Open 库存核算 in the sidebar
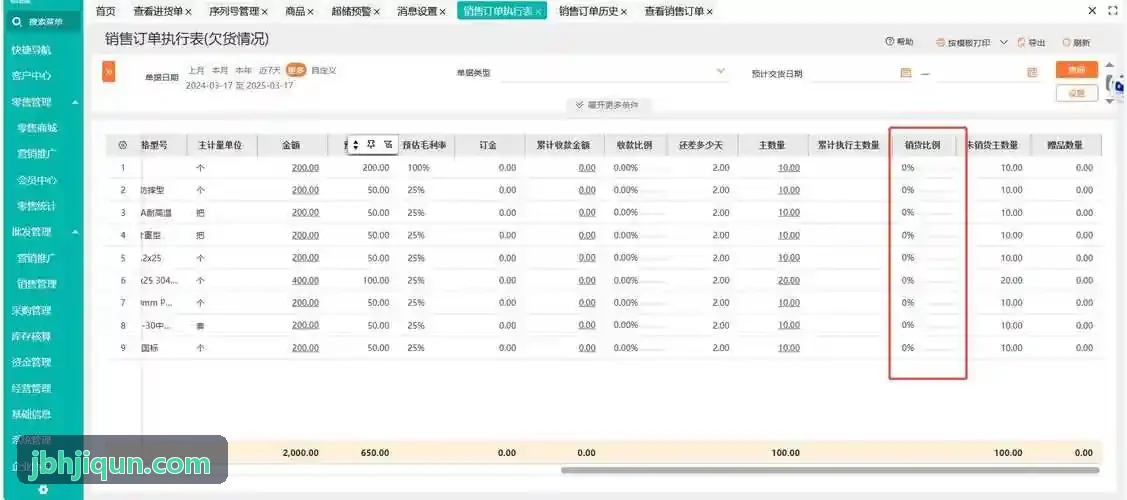The width and height of the screenshot is (1127, 500). [x=32, y=336]
